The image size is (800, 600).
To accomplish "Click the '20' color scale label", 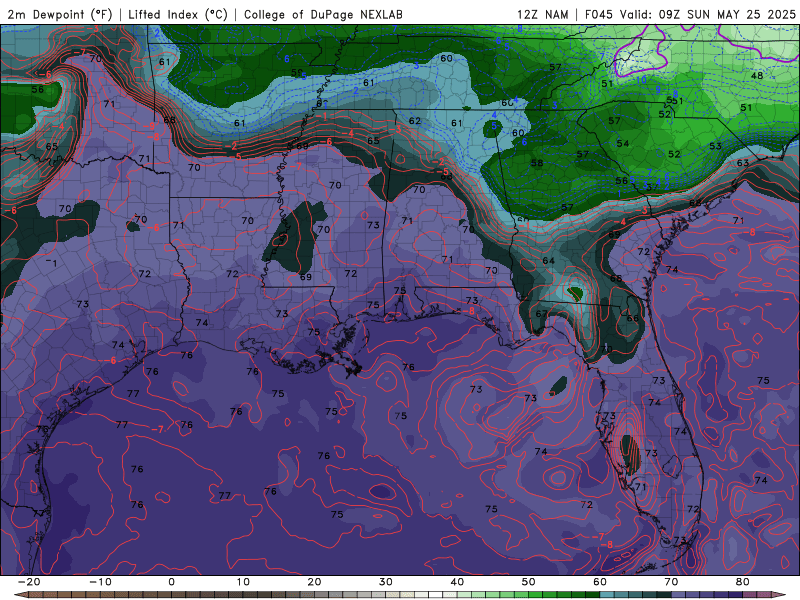I will click(314, 582).
